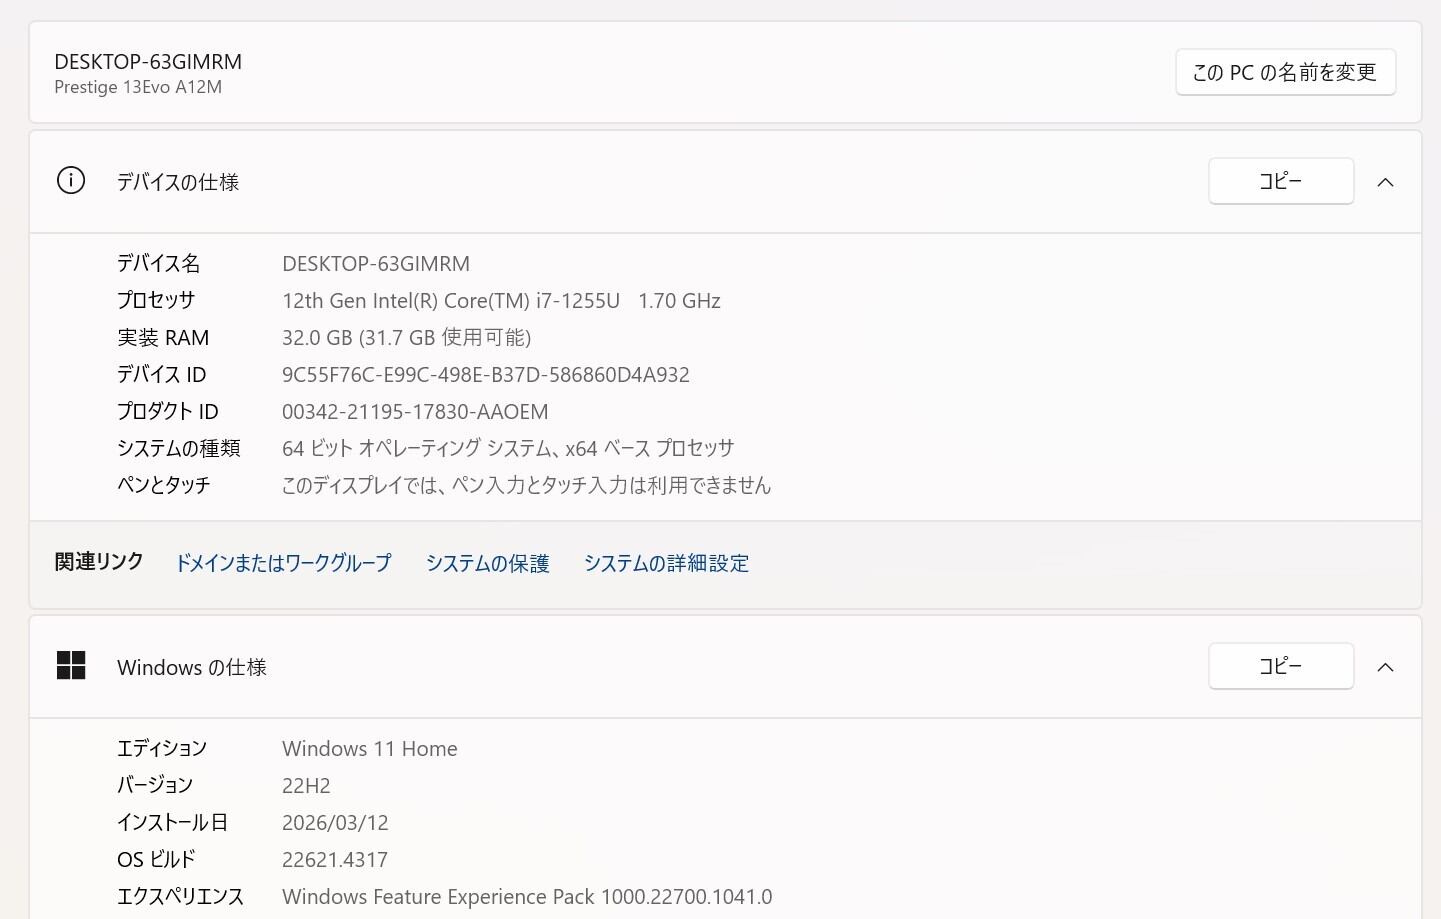Screen dimensions: 1441x919
Task: Click the デバイスの仕様 section header
Action: click(178, 182)
